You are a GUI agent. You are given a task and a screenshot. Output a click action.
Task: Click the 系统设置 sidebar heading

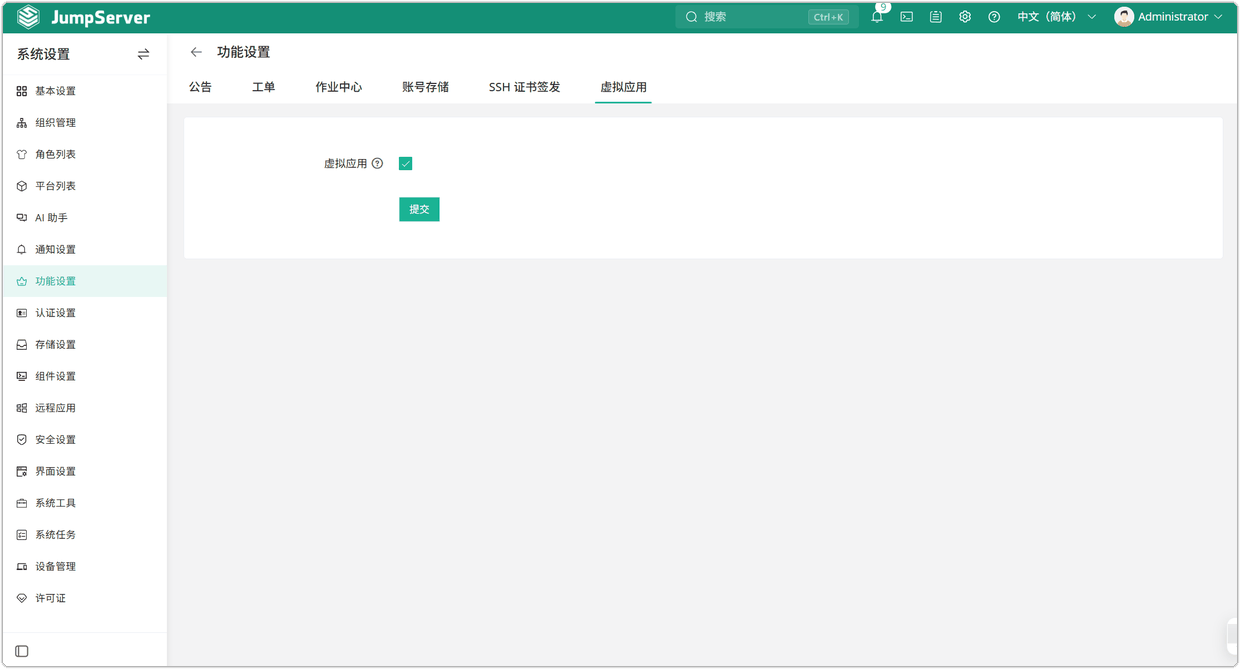44,54
